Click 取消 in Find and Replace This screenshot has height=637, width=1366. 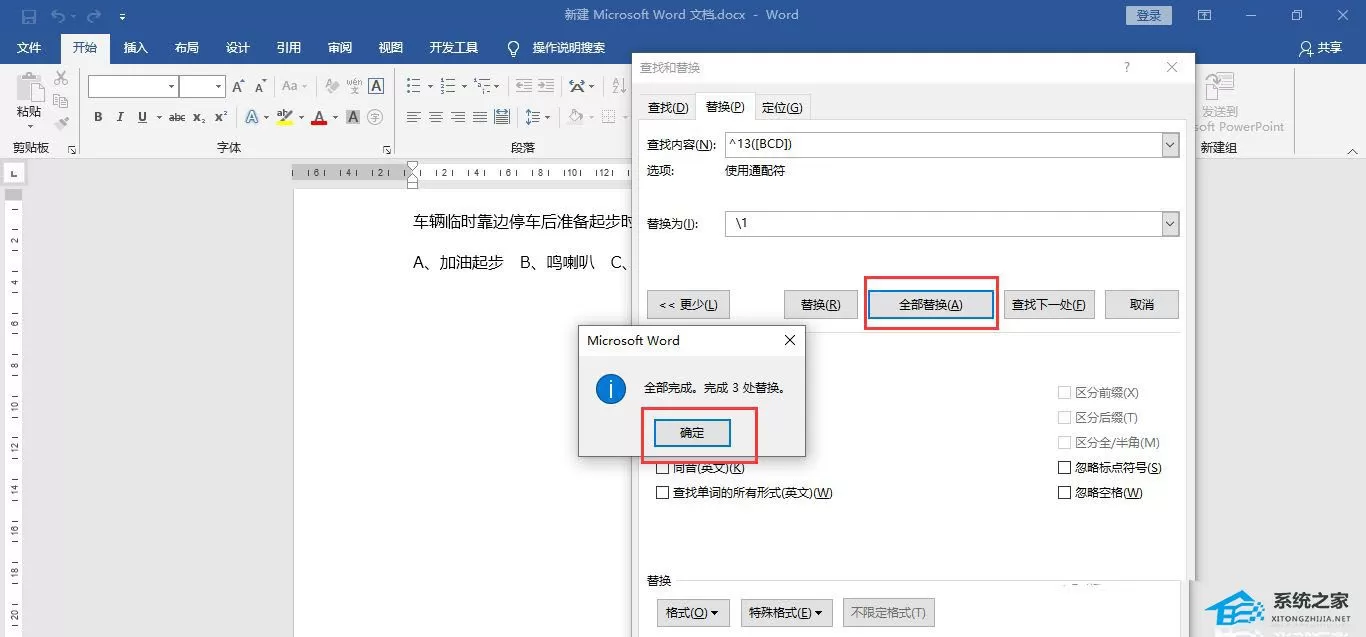(x=1142, y=305)
